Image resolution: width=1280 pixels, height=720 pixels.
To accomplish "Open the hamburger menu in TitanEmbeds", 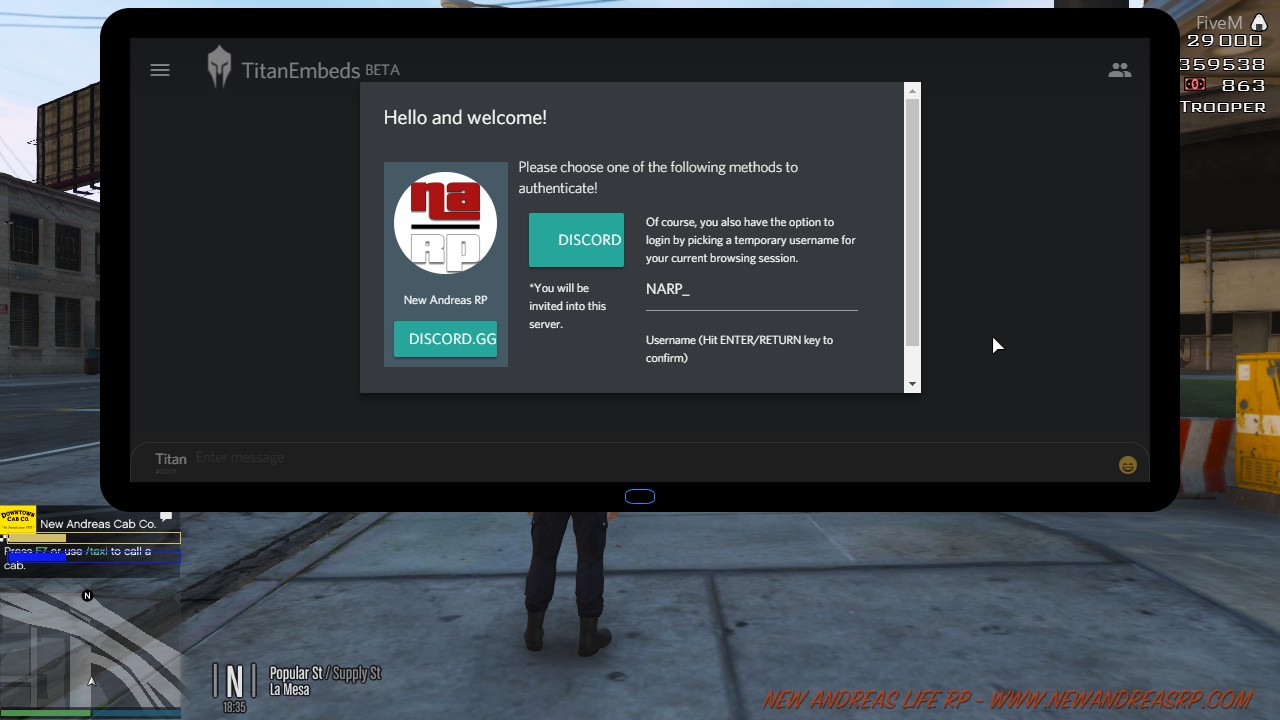I will [160, 70].
